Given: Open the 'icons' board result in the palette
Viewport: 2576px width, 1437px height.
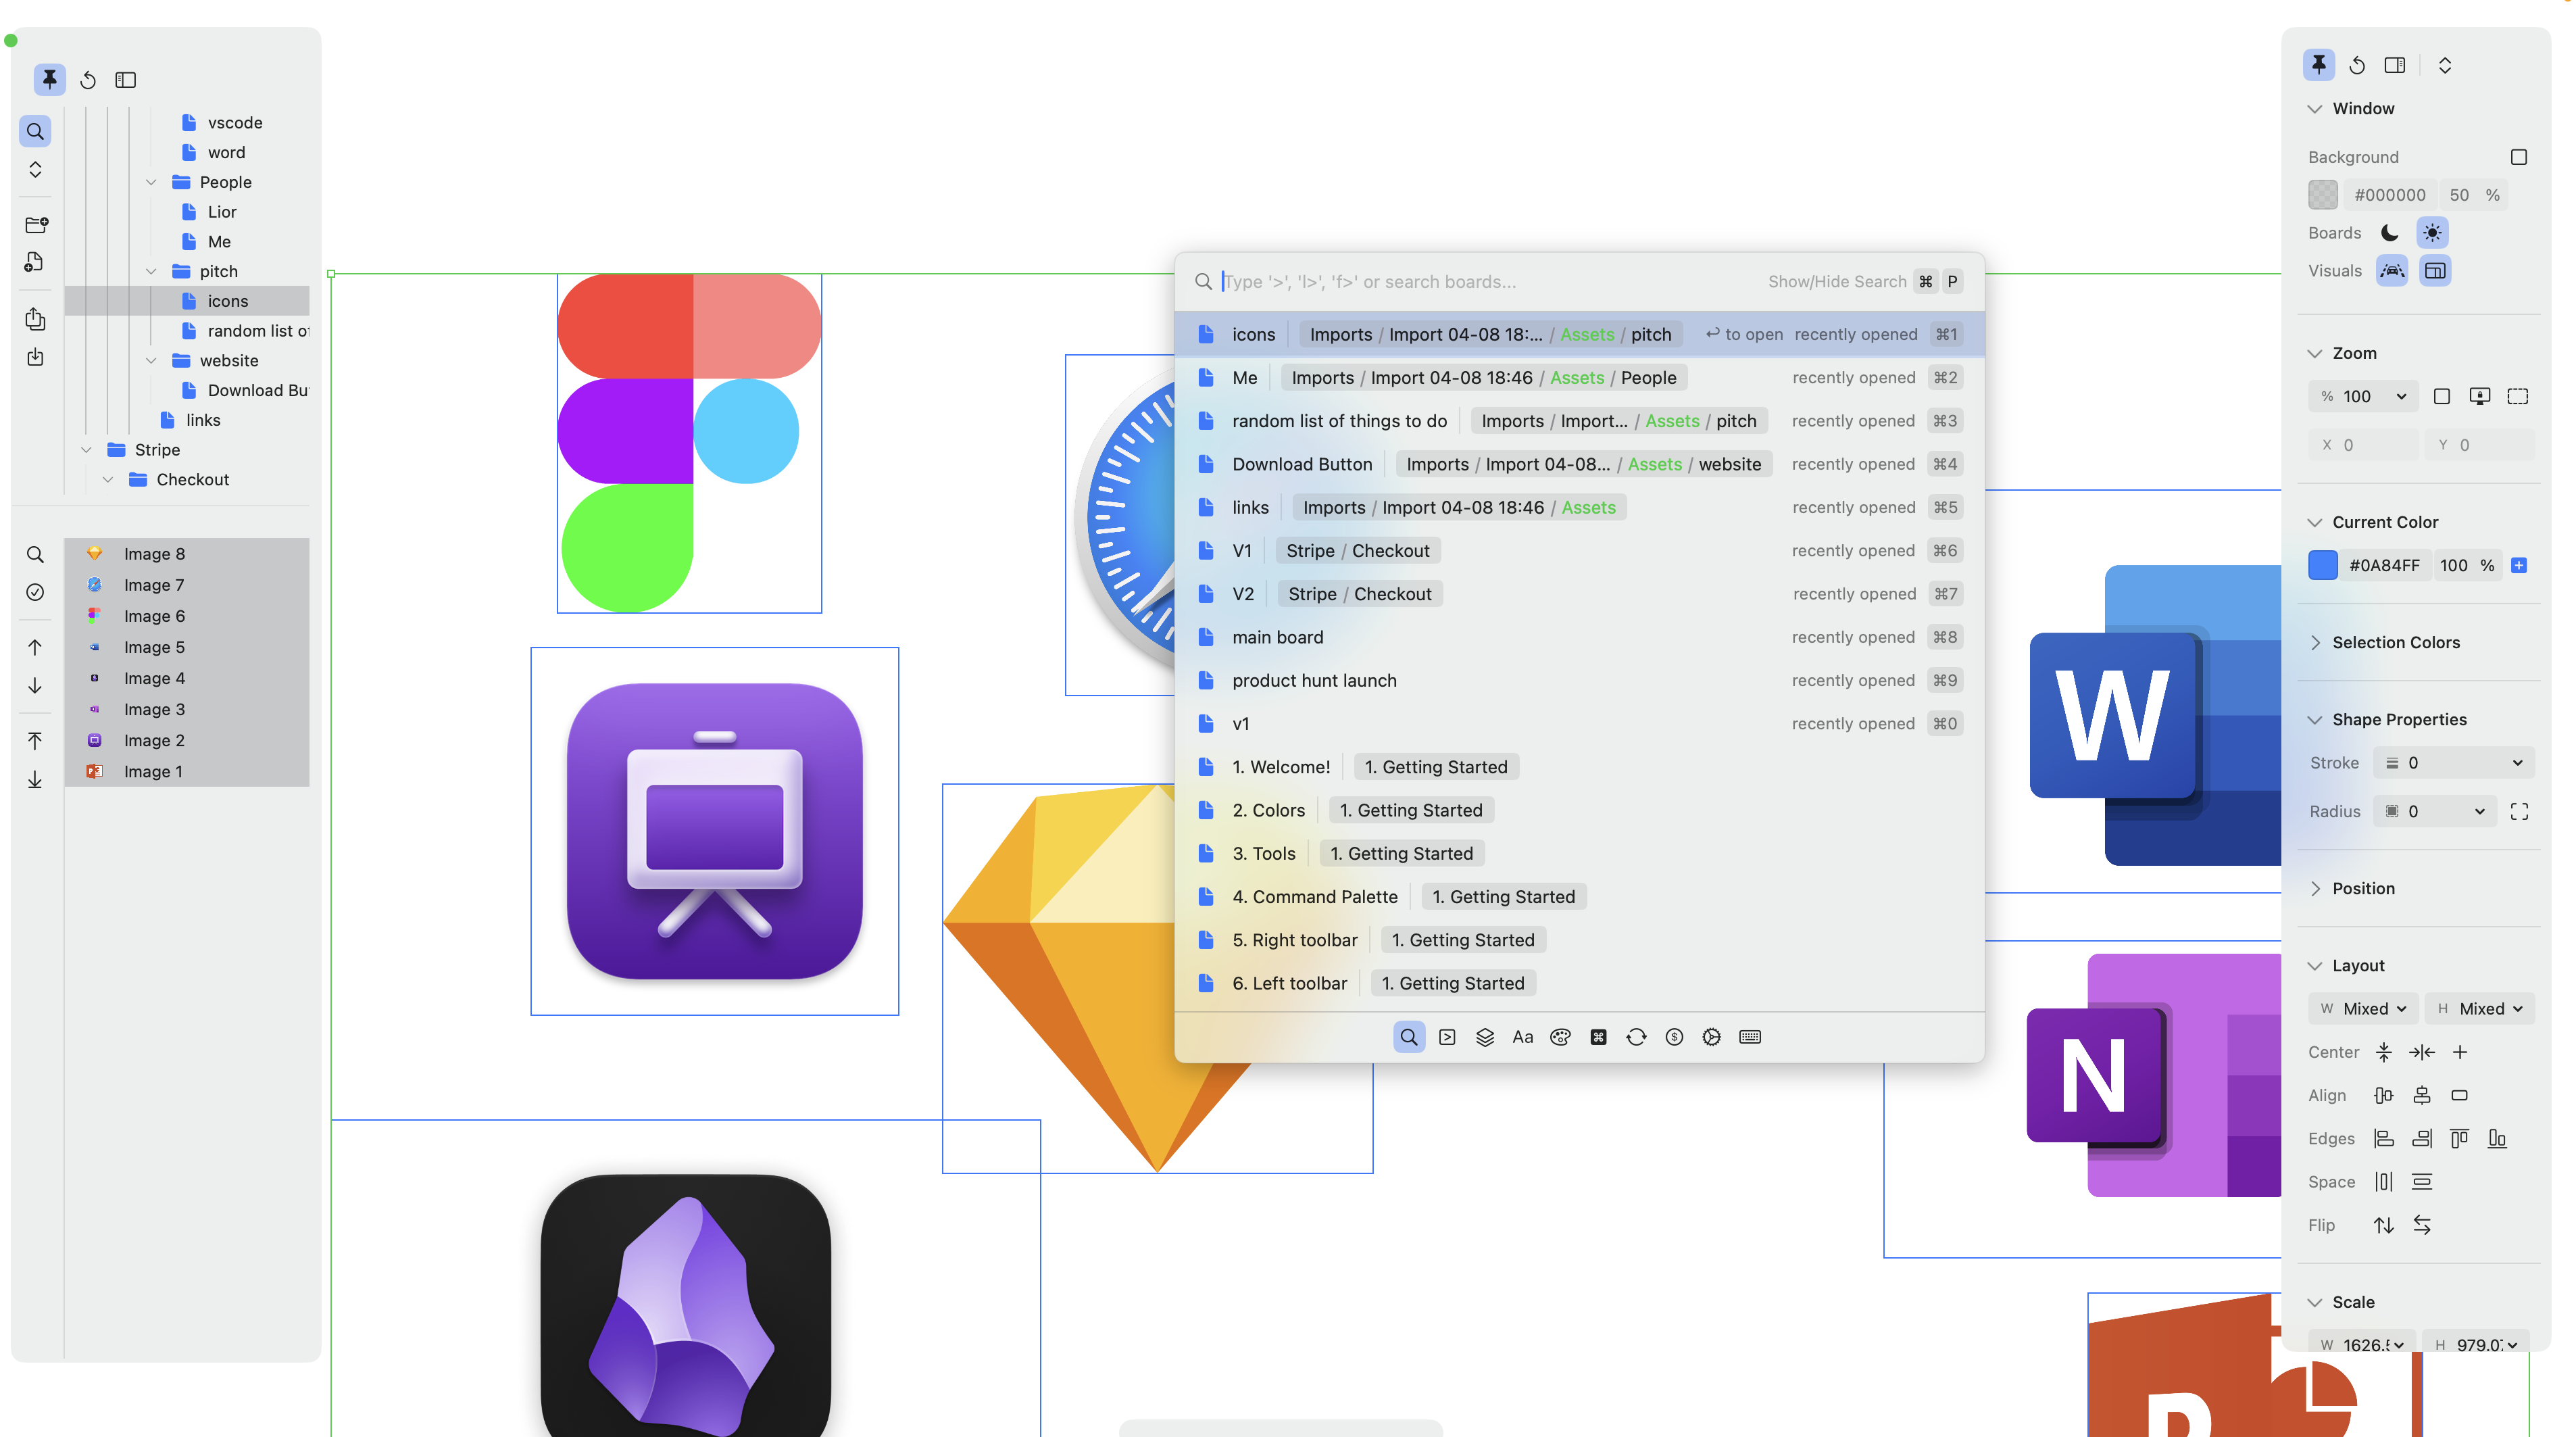Looking at the screenshot, I should point(1579,334).
